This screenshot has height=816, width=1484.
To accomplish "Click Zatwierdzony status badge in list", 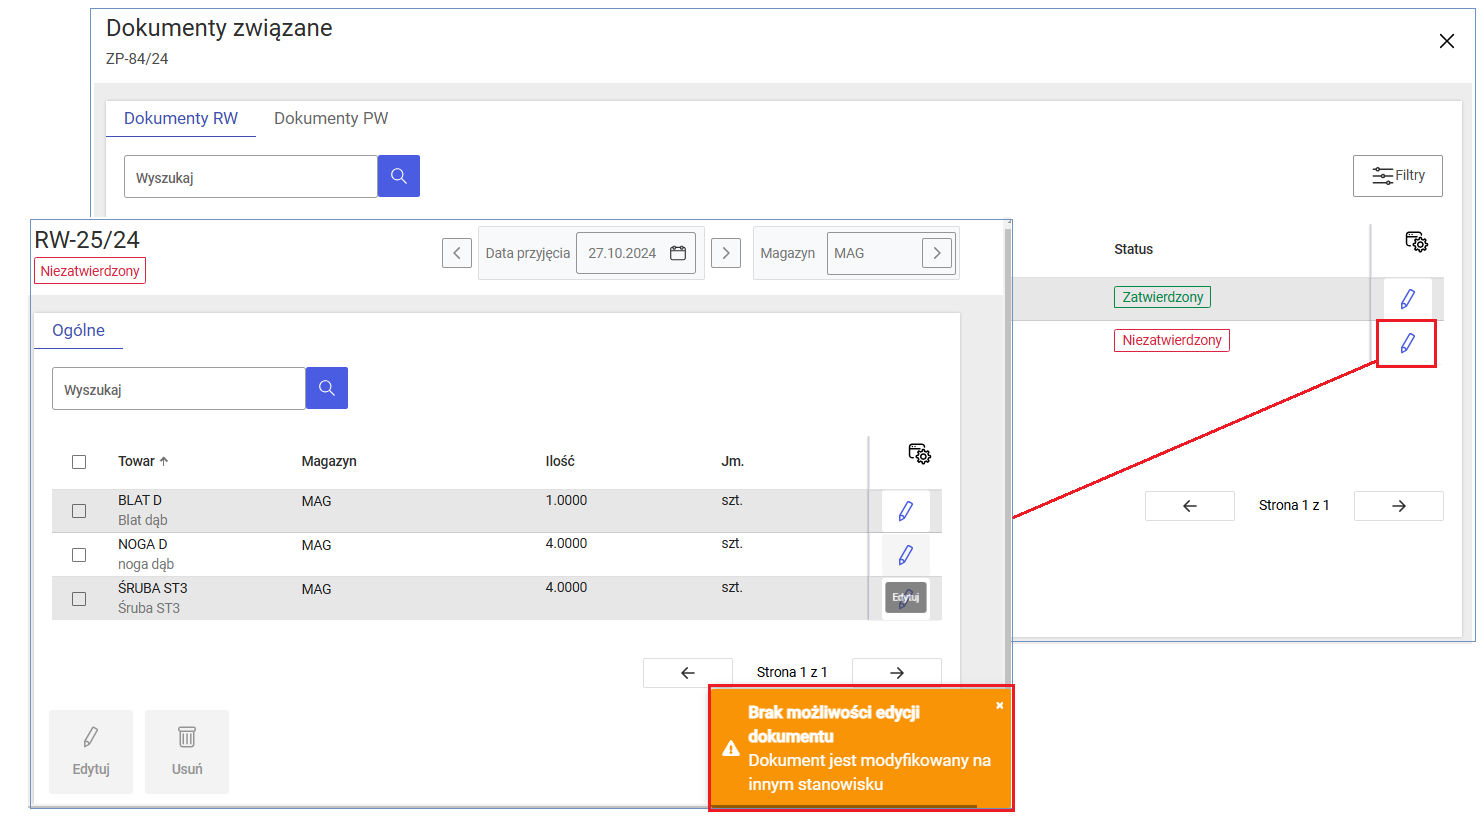I will pyautogui.click(x=1162, y=297).
